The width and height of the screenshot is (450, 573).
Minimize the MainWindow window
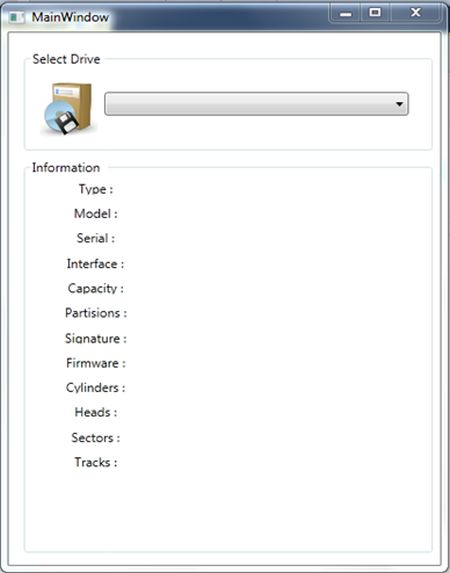[345, 14]
